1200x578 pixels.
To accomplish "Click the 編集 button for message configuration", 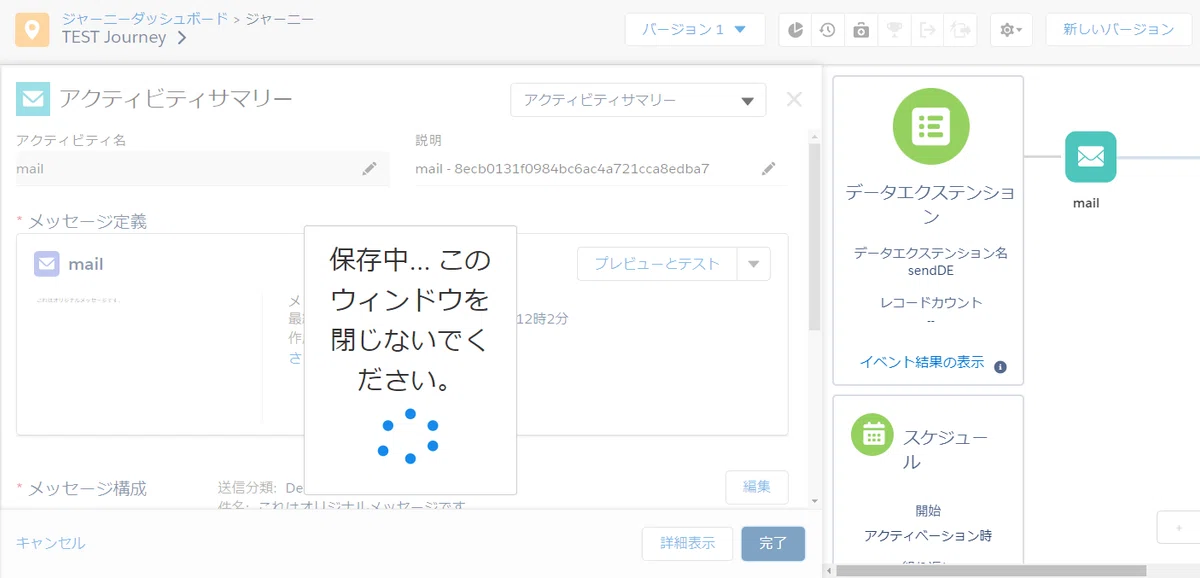I will [x=757, y=487].
